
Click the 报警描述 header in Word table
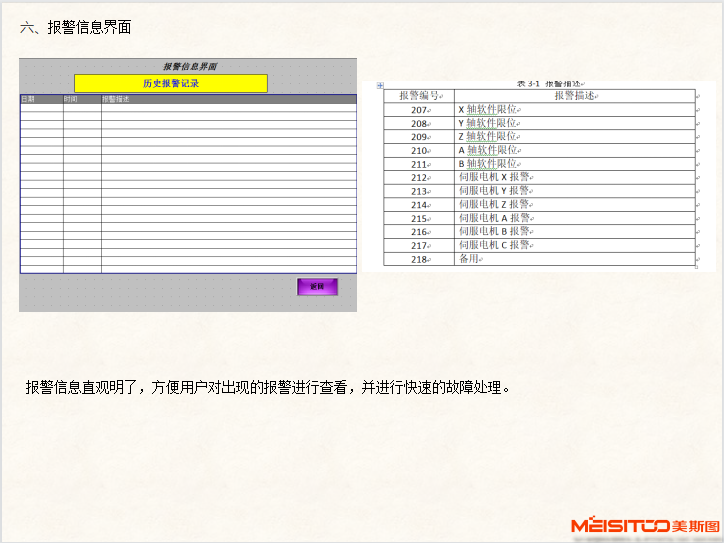(574, 96)
